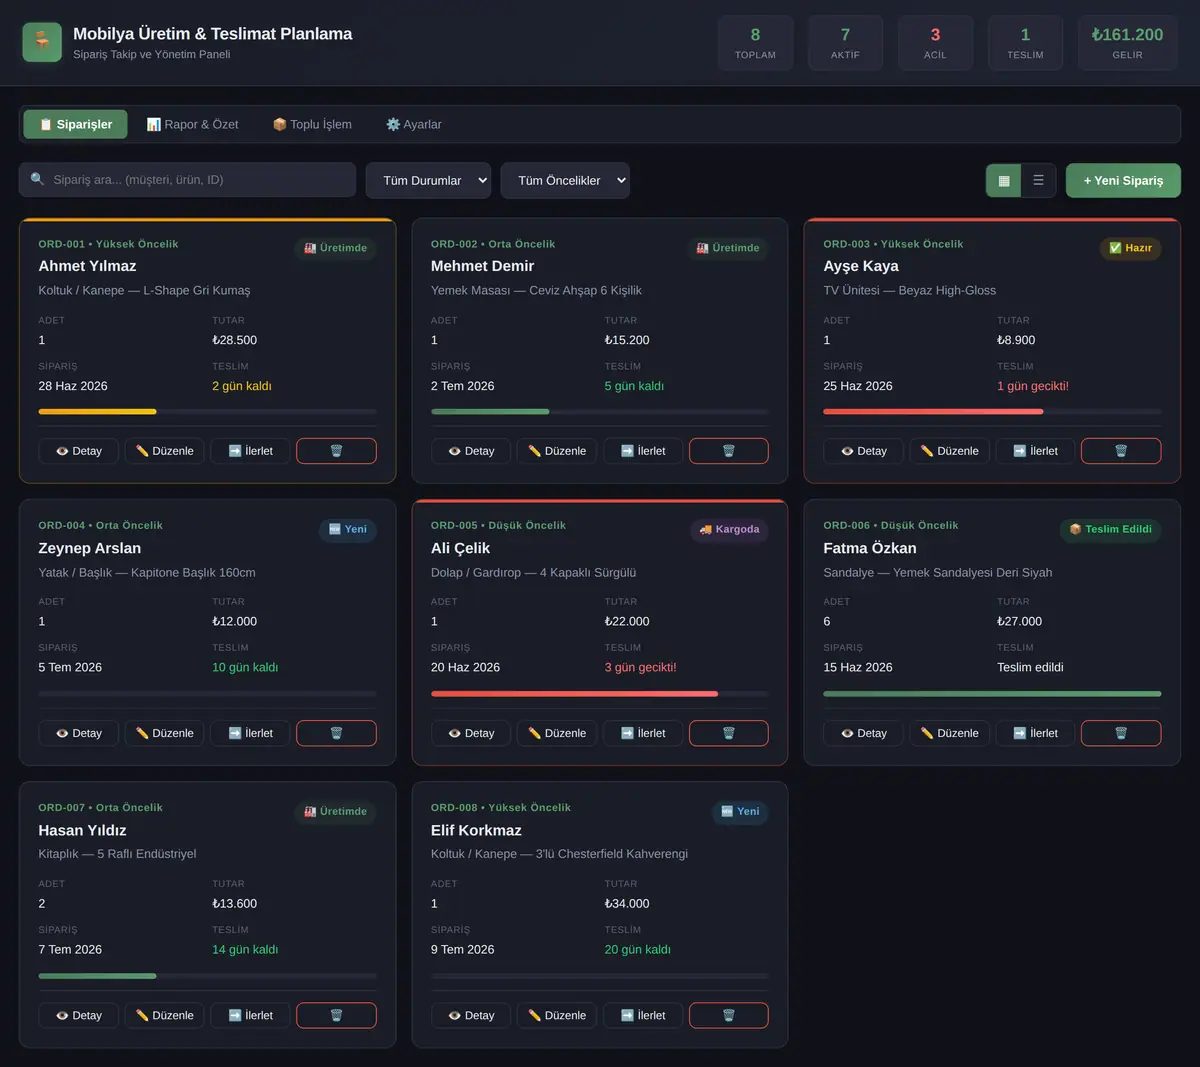The width and height of the screenshot is (1200, 1067).
Task: Click trash icon on Elif Korkmaz card
Action: pyautogui.click(x=729, y=1015)
